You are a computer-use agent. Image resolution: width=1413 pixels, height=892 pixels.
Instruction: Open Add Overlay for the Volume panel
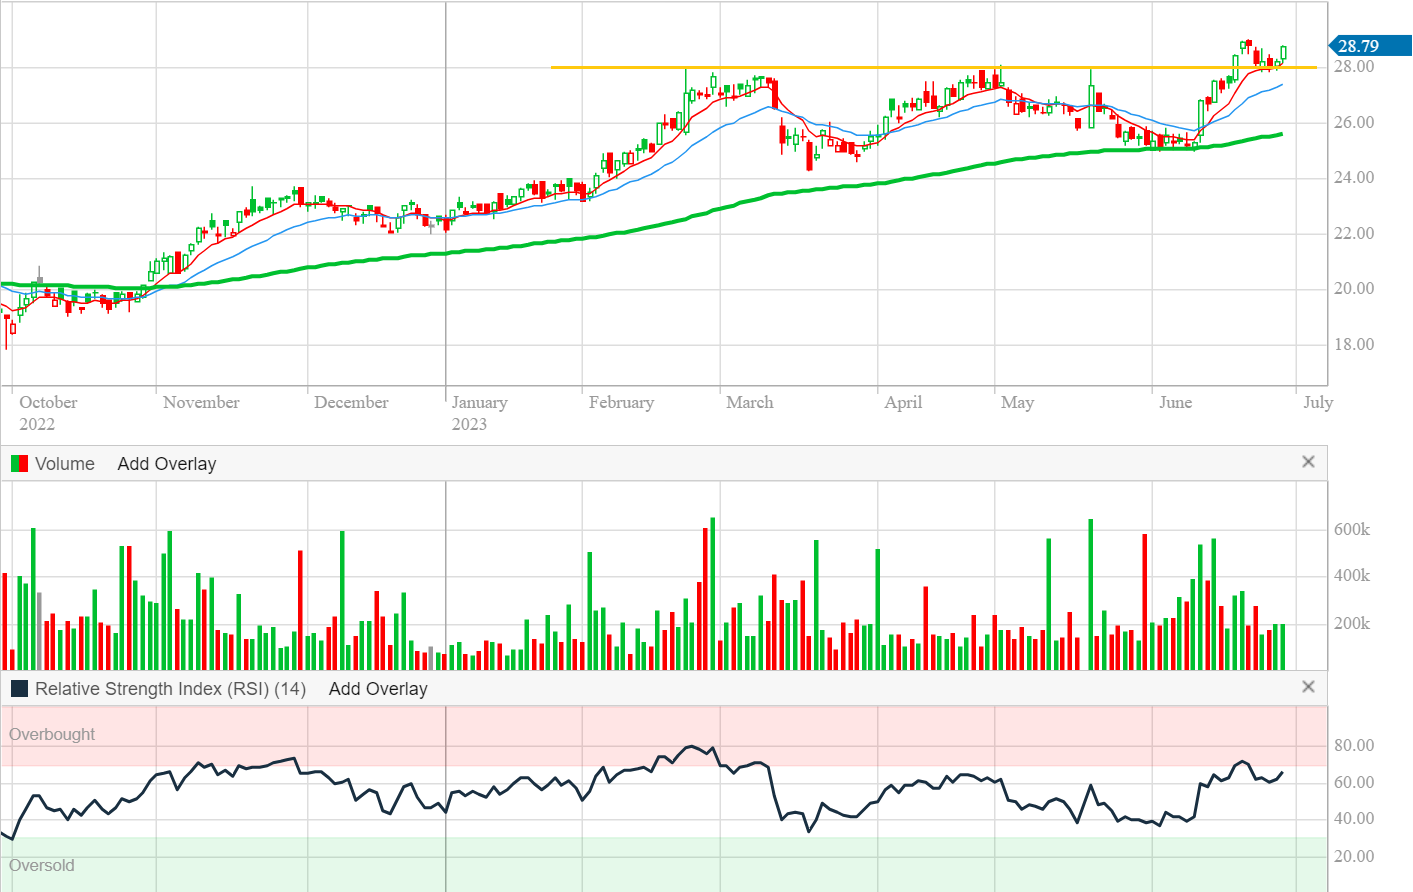pyautogui.click(x=166, y=464)
